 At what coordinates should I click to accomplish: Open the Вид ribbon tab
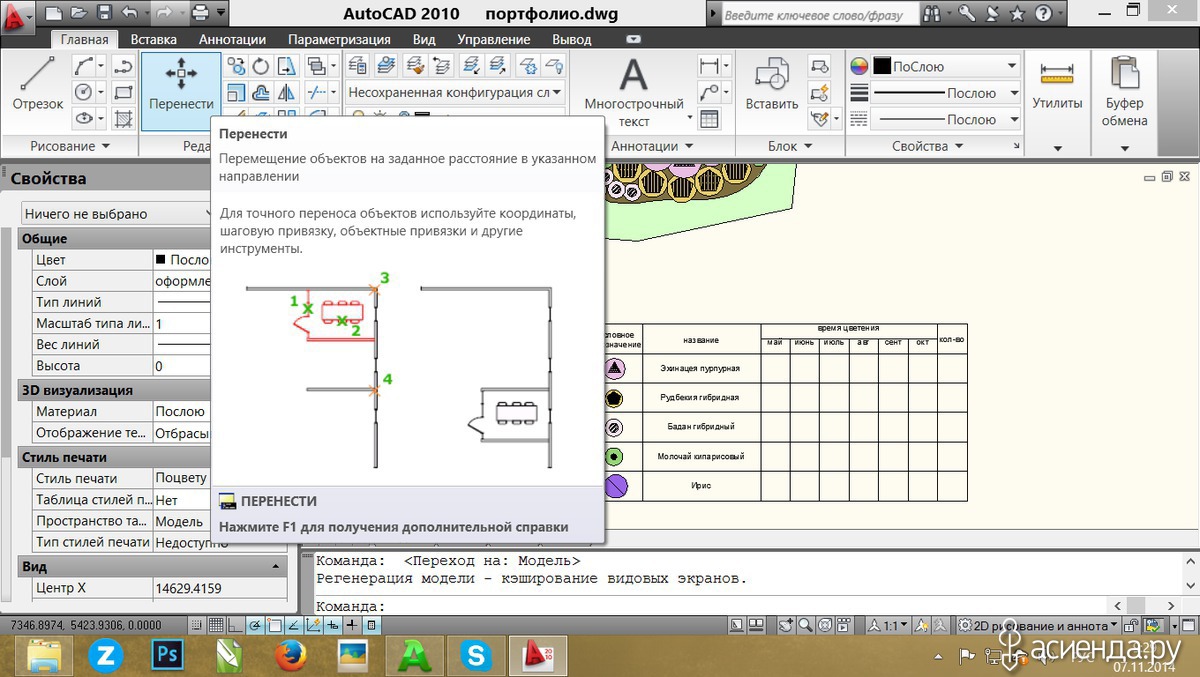(424, 39)
